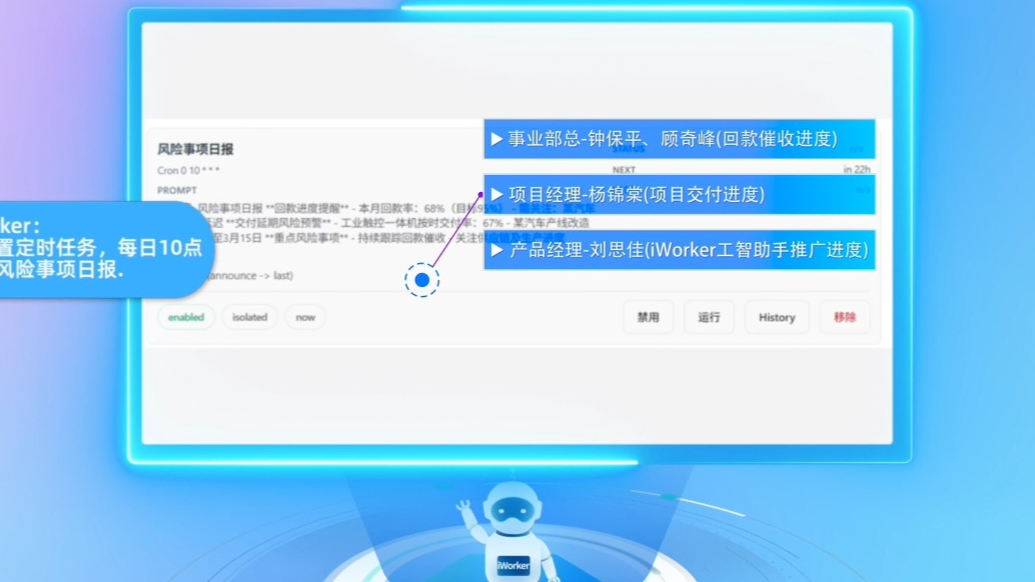The width and height of the screenshot is (1035, 582).
Task: Click the iWorker robot mascot
Action: pos(517,530)
